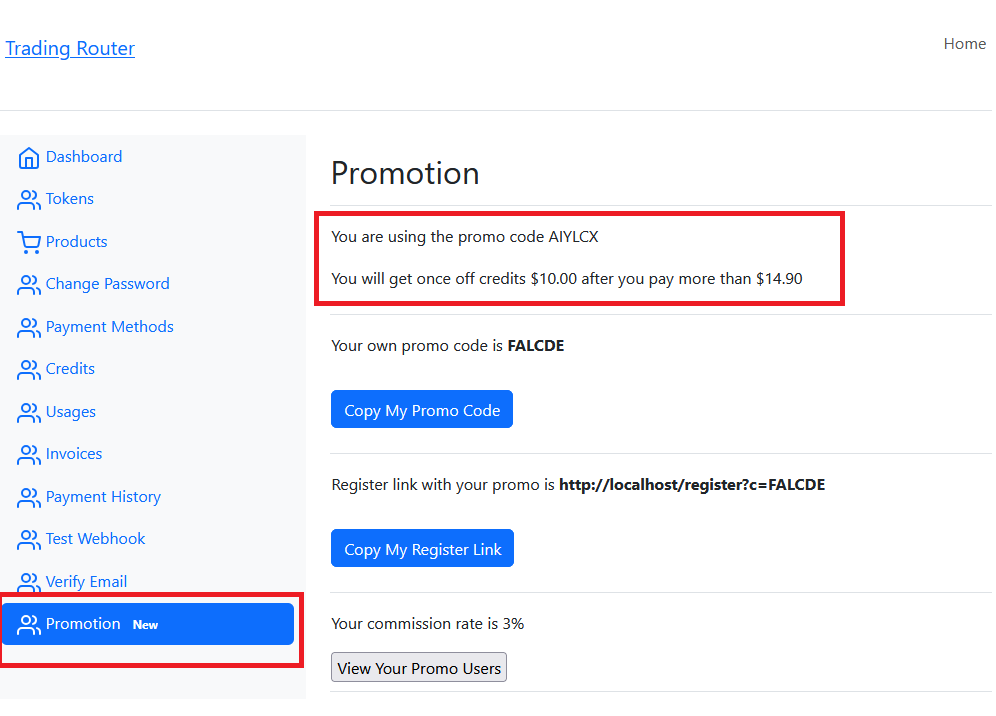Image resolution: width=996 pixels, height=716 pixels.
Task: Click the Credits sidebar icon
Action: (x=29, y=370)
